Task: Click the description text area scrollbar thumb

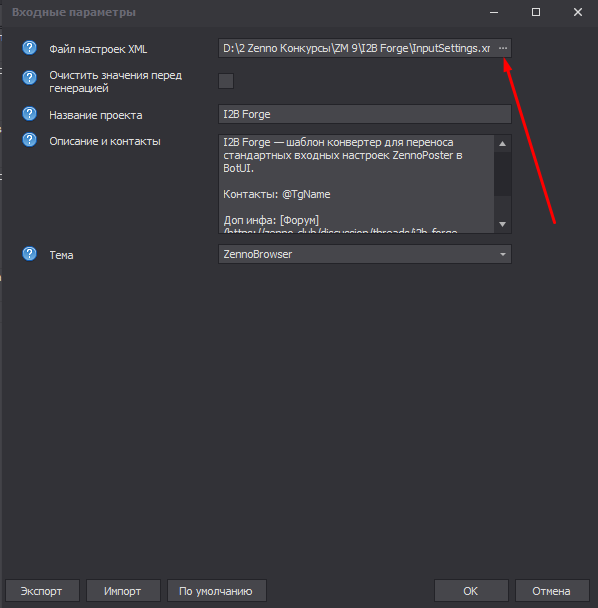Action: tap(503, 174)
